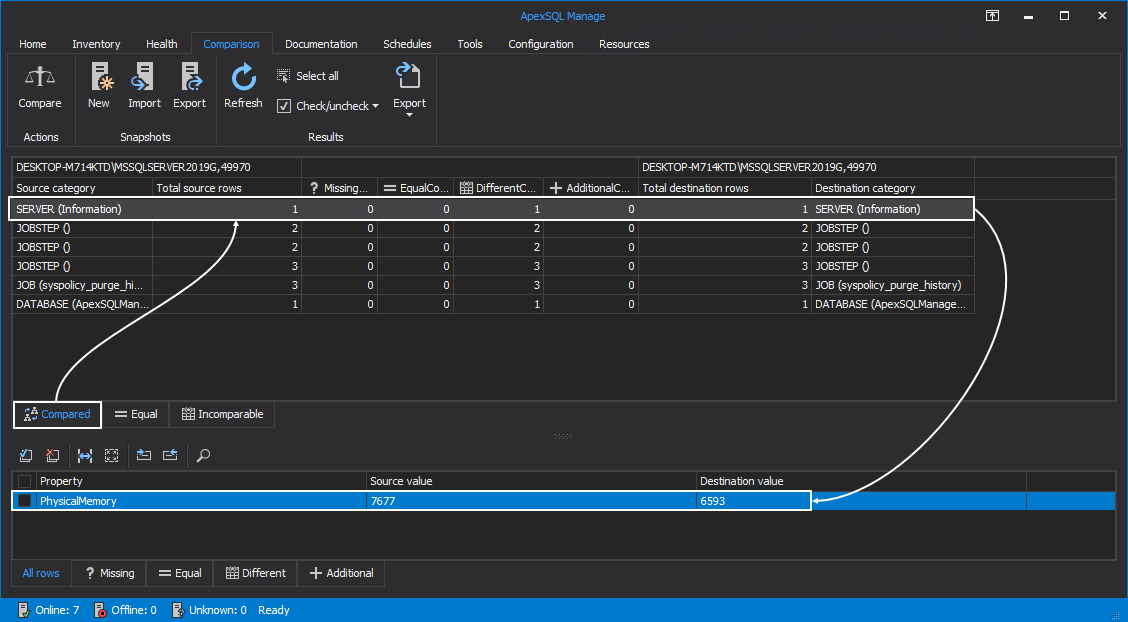Open the Configuration tab
Screen dimensions: 1128x622
(x=540, y=44)
